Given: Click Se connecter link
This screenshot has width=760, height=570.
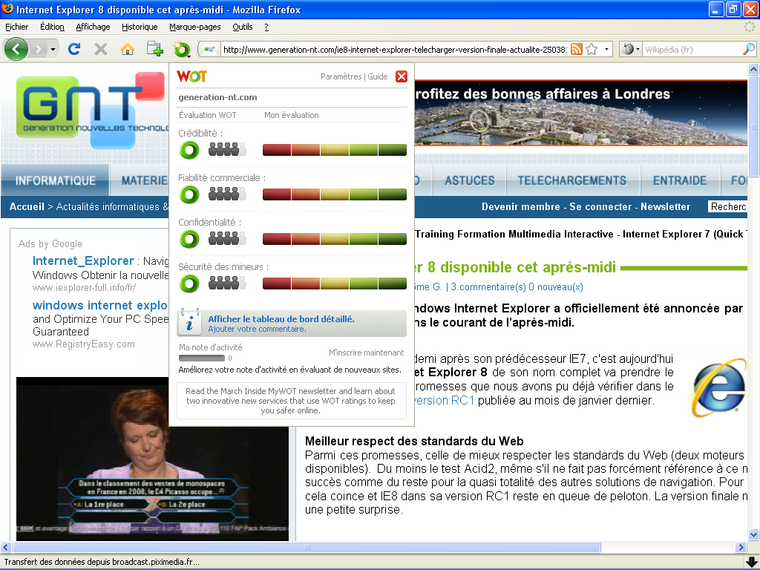Looking at the screenshot, I should pos(601,206).
